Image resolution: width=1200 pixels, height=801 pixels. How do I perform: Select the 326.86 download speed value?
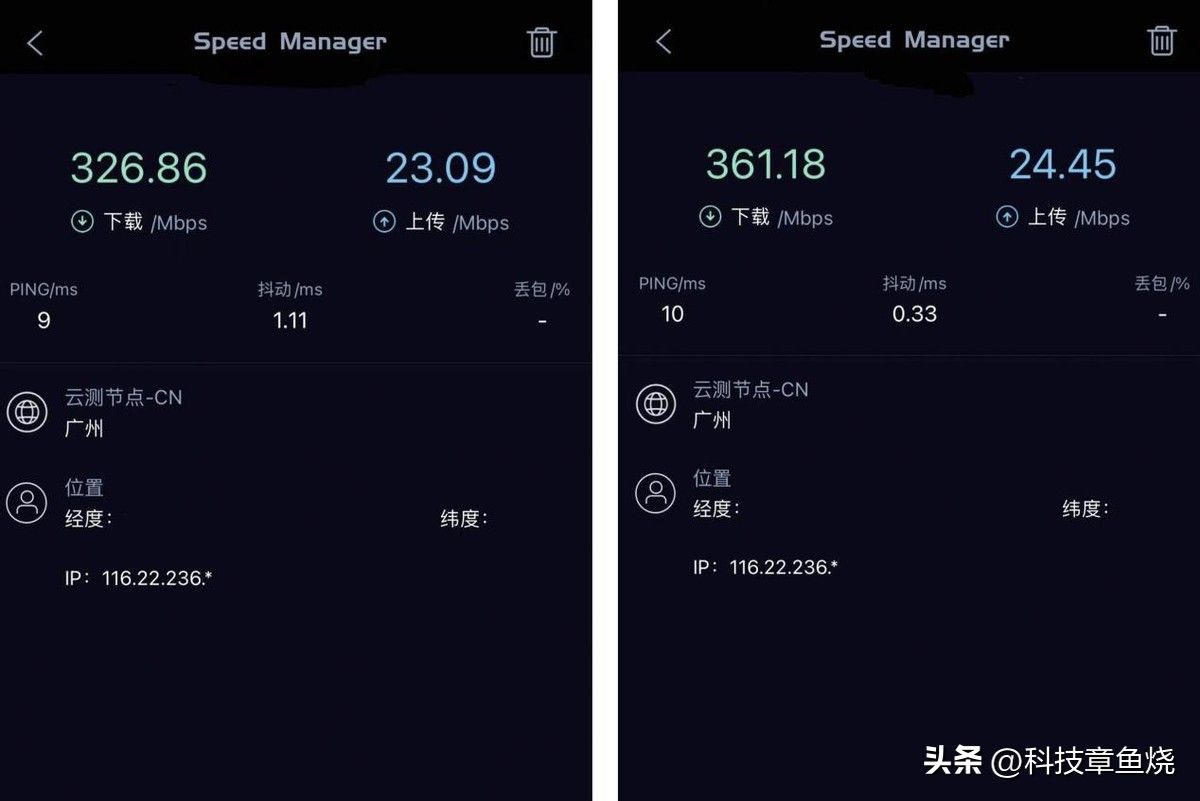(x=139, y=168)
